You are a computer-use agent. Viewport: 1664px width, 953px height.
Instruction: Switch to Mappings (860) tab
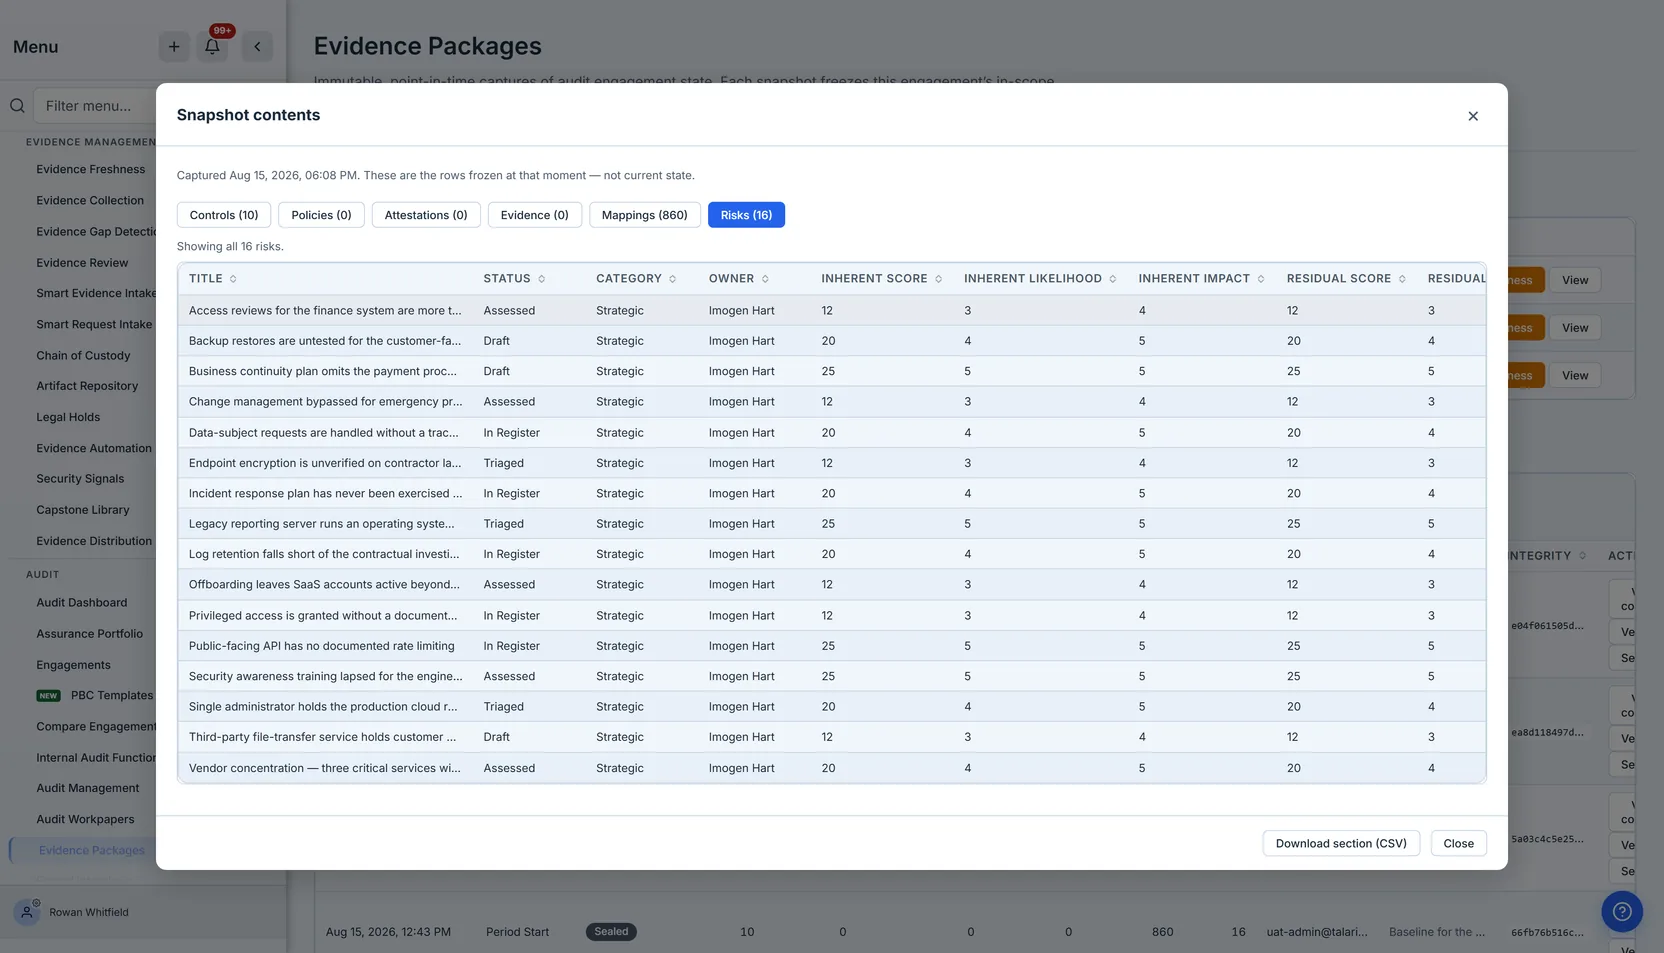coord(644,215)
